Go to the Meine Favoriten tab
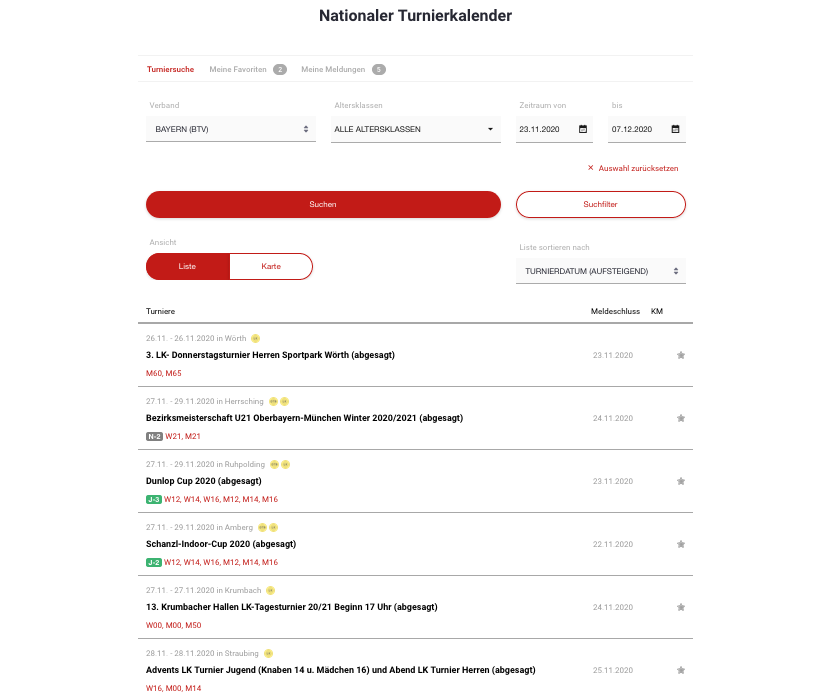The height and width of the screenshot is (699, 838). (239, 69)
